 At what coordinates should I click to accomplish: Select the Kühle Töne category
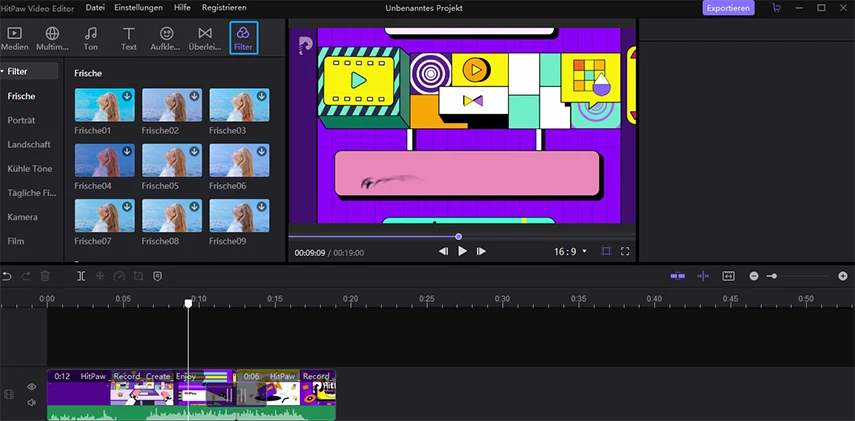pos(29,169)
